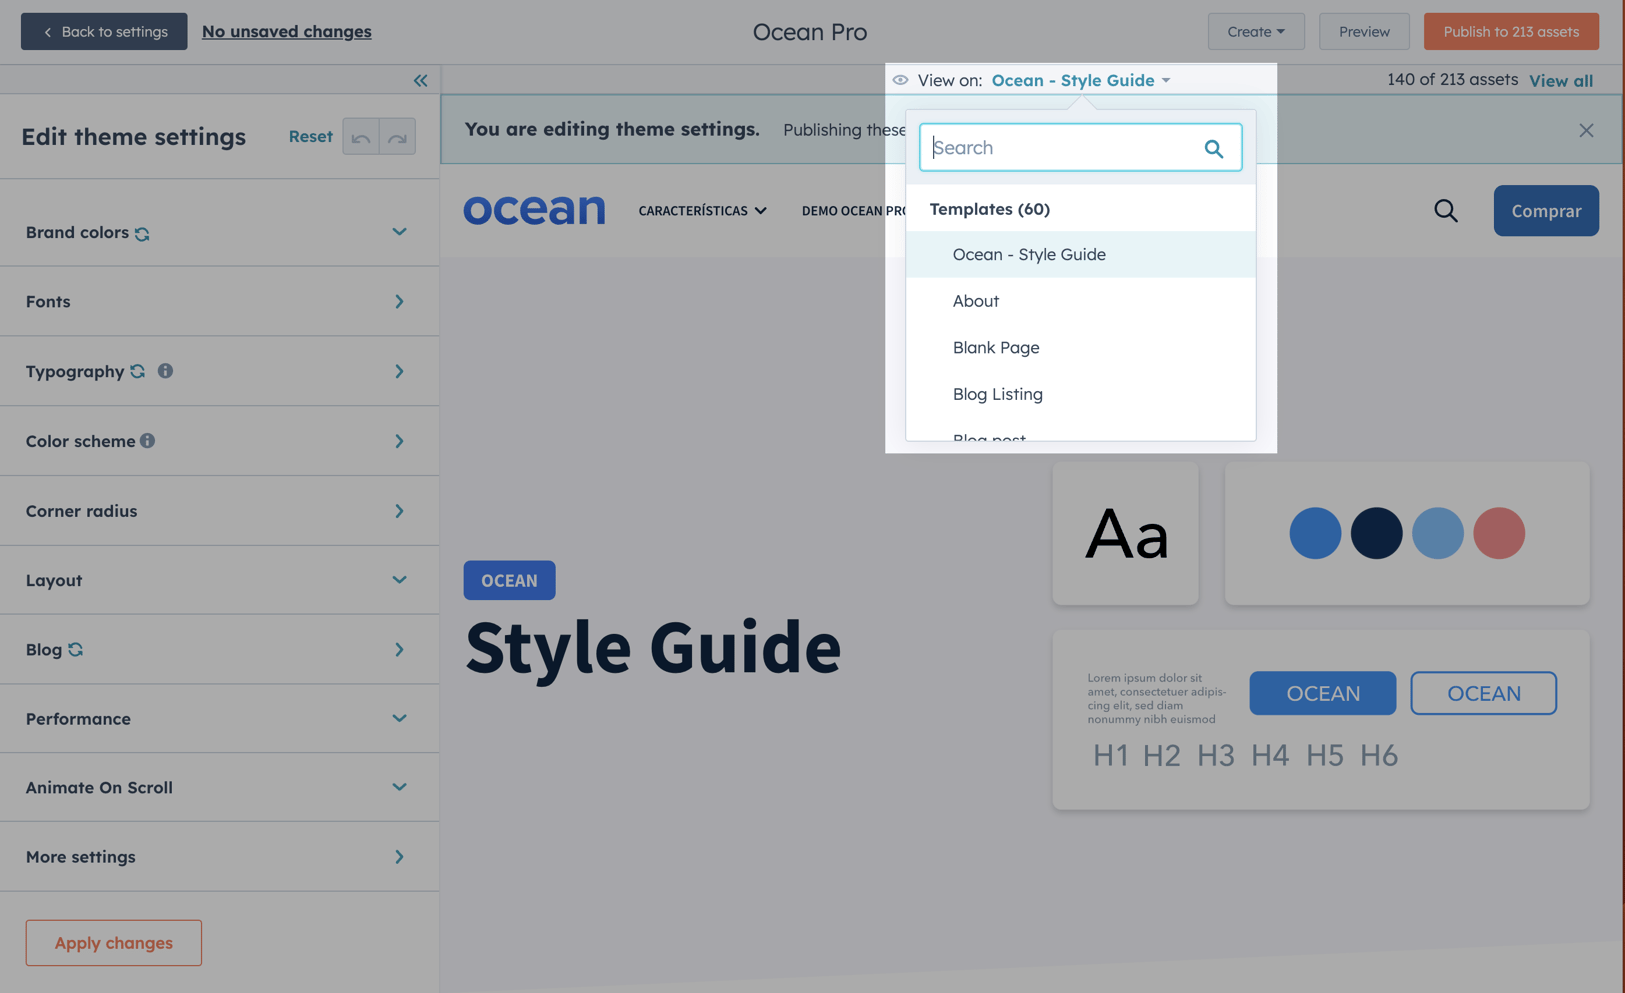Click the redo arrow icon
This screenshot has width=1625, height=993.
click(x=397, y=136)
